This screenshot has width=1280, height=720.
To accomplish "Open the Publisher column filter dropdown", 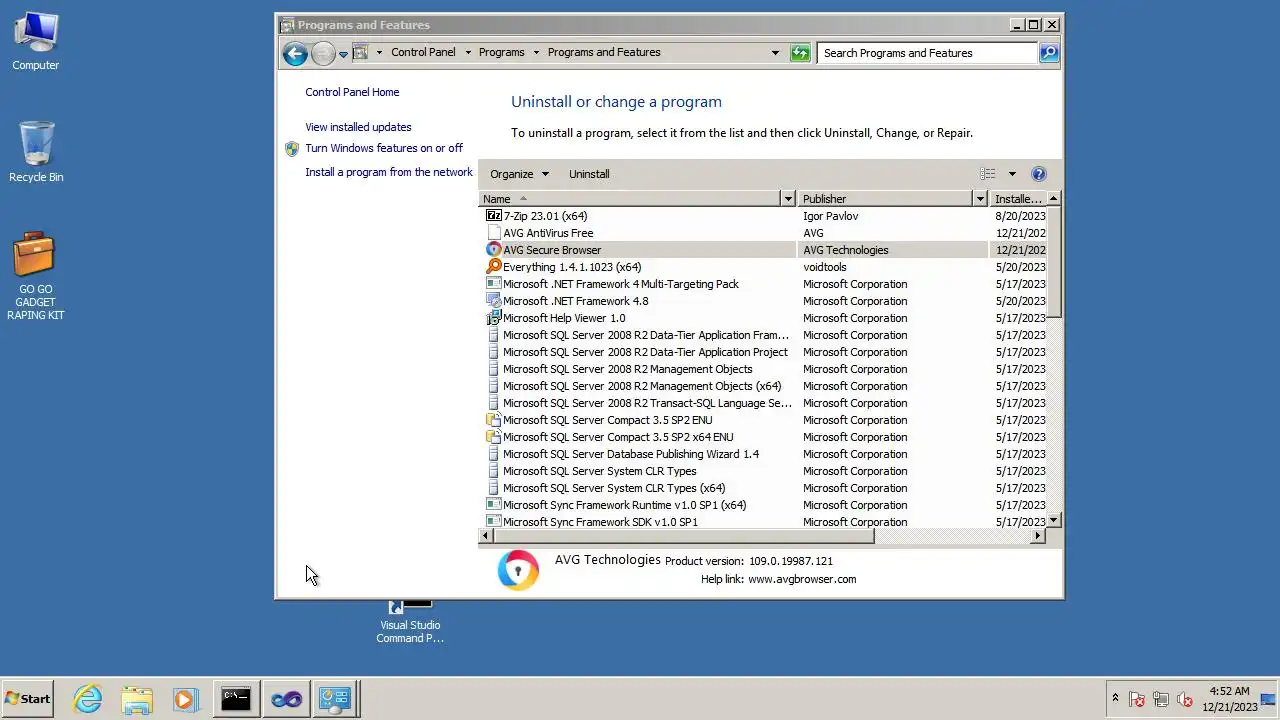I will click(x=980, y=199).
